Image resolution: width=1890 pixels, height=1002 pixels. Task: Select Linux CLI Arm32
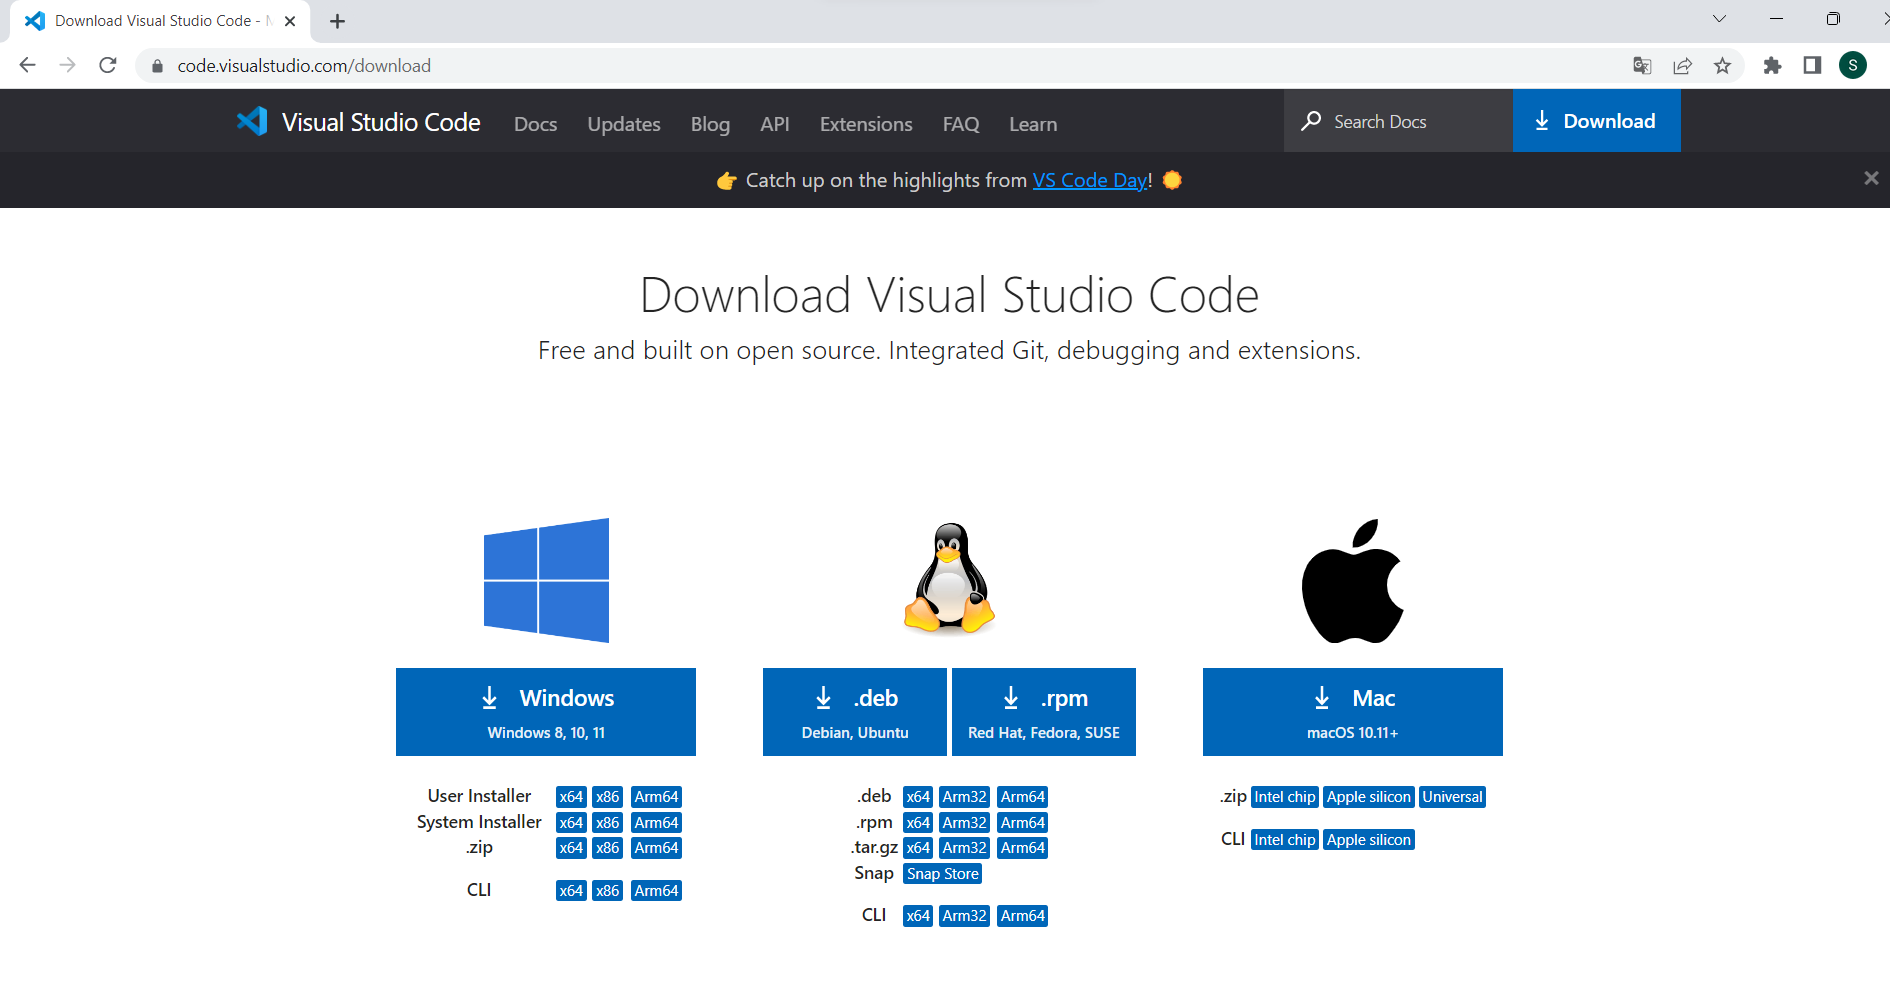[965, 916]
